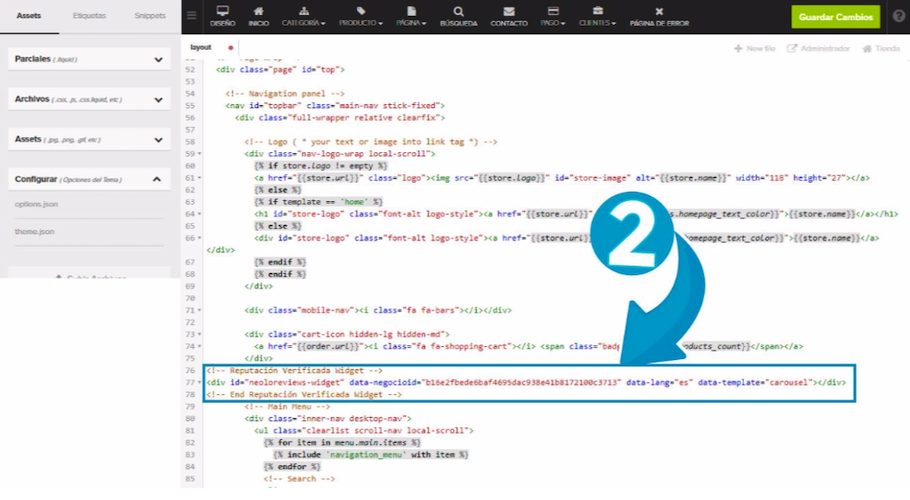The width and height of the screenshot is (910, 500).
Task: Click the Guardar Cambios button
Action: (x=836, y=16)
